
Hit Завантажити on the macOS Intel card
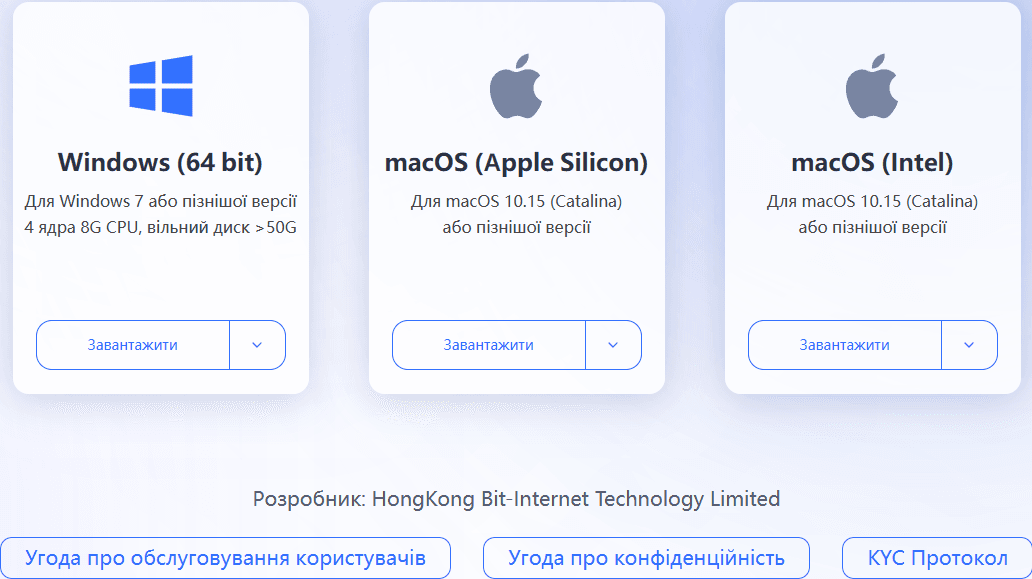tap(844, 345)
